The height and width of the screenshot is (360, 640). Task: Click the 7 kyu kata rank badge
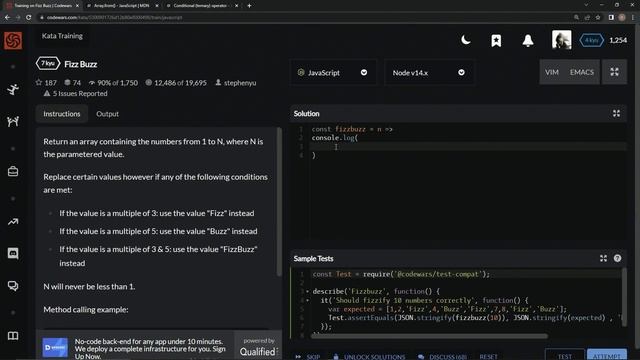click(48, 64)
